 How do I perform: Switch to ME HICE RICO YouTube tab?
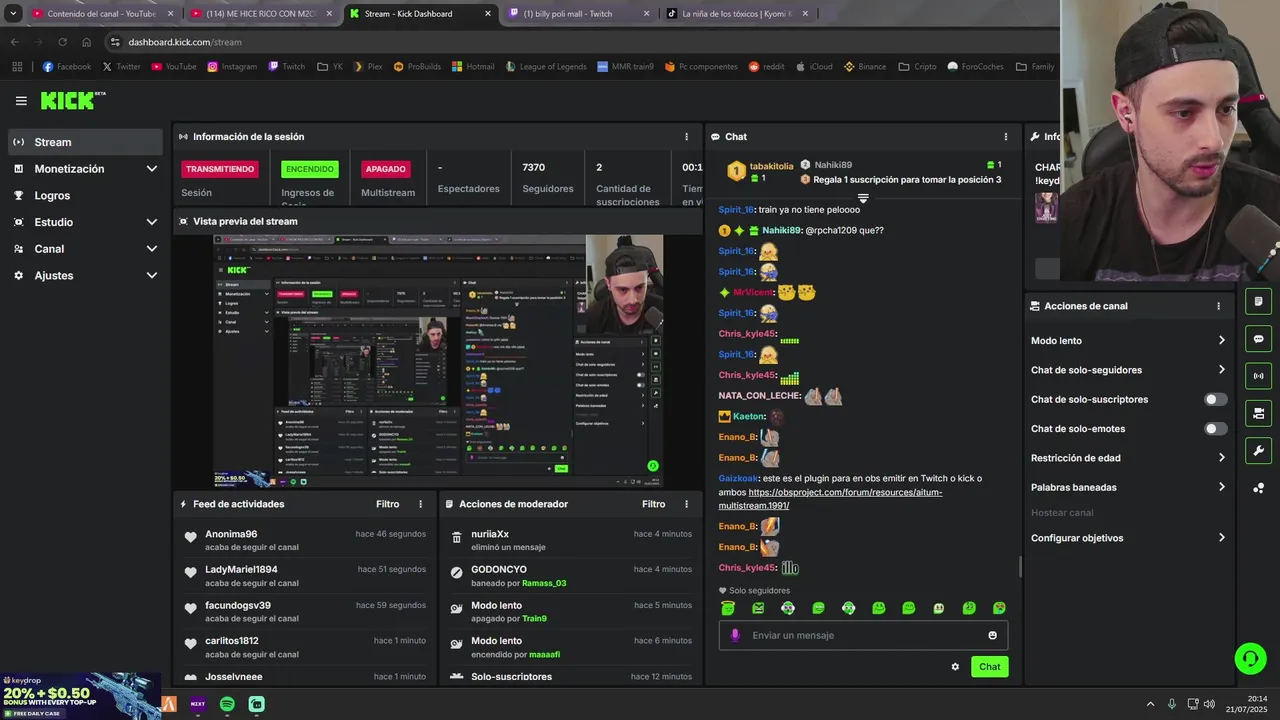pos(260,14)
